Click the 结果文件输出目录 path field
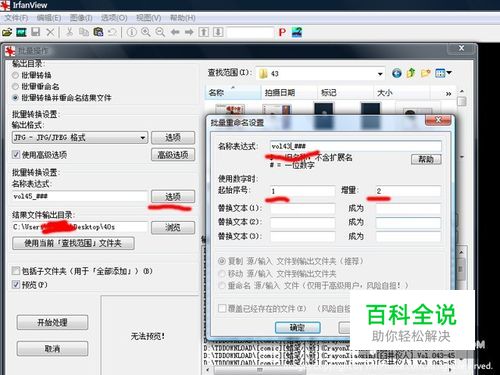Viewport: 500px width, 375px height. (x=80, y=227)
